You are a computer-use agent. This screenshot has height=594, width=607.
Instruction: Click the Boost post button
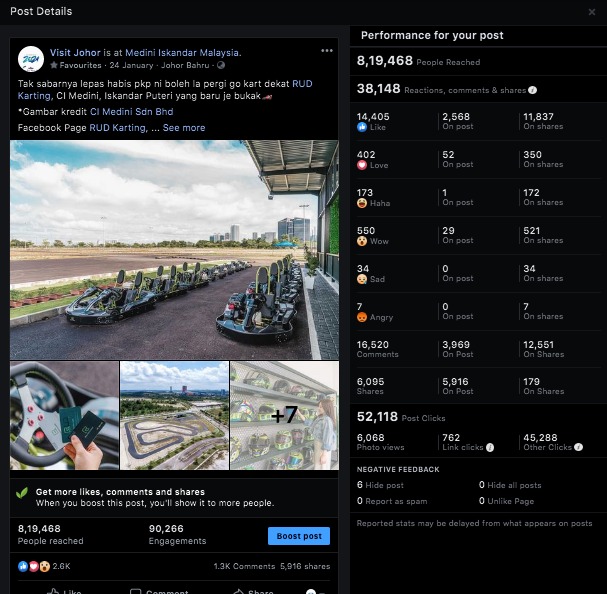pyautogui.click(x=299, y=536)
